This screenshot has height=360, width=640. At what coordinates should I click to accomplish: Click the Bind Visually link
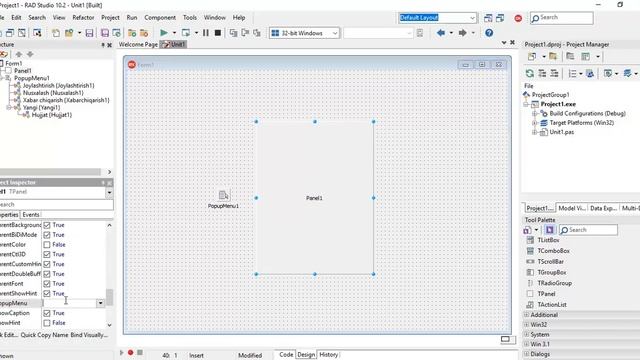89,335
